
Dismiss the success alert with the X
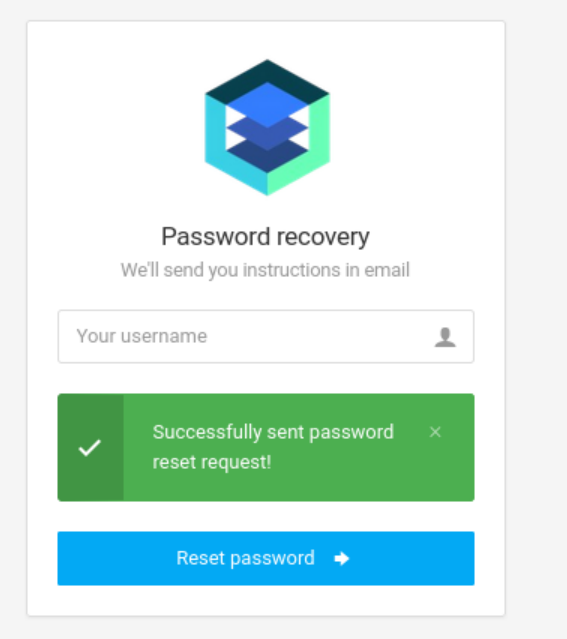click(435, 432)
